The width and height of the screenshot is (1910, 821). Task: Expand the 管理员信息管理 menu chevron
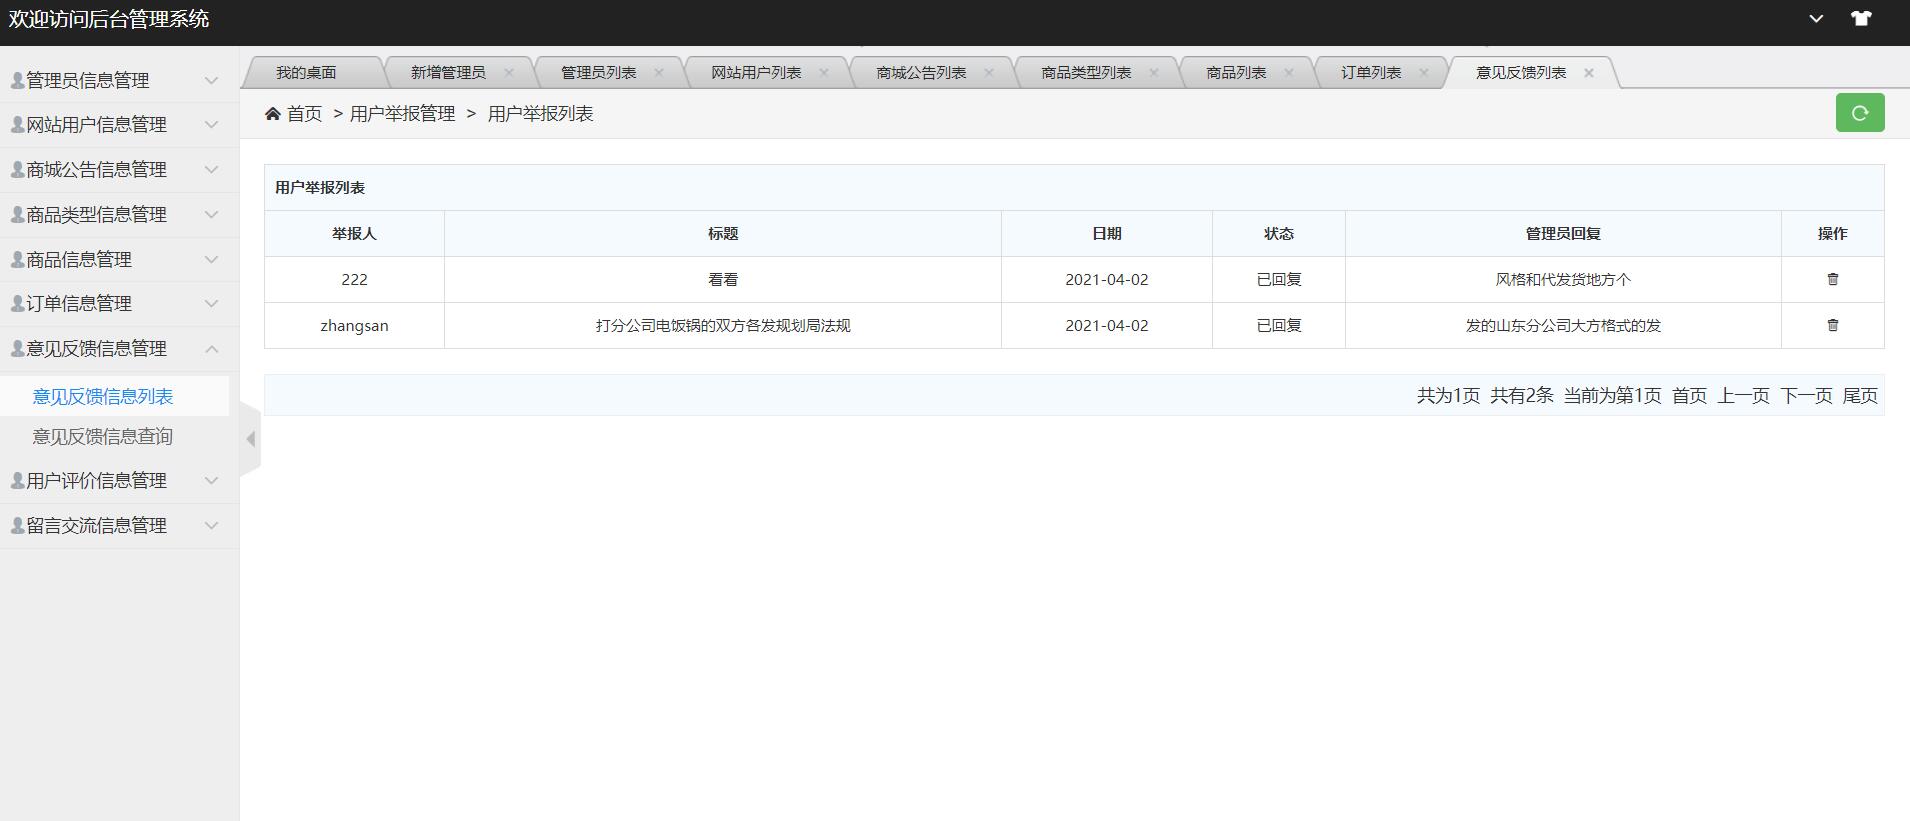coord(211,80)
